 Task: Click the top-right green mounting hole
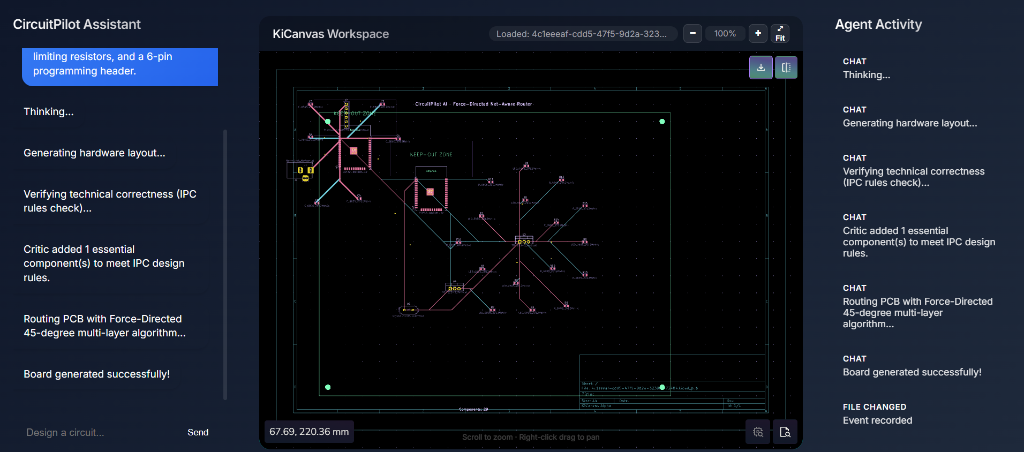click(x=662, y=121)
